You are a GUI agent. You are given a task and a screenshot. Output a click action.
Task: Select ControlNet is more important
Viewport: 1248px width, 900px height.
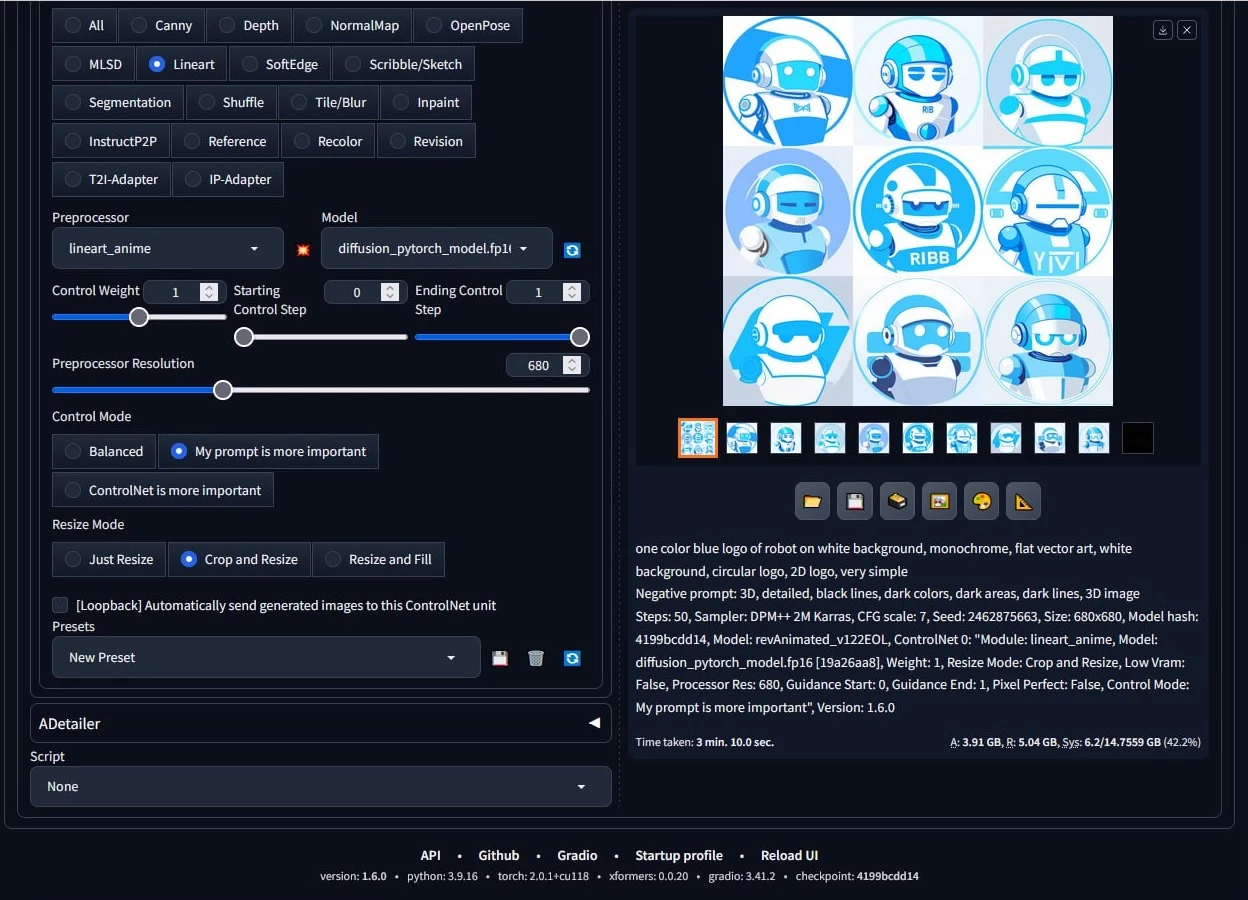[162, 490]
